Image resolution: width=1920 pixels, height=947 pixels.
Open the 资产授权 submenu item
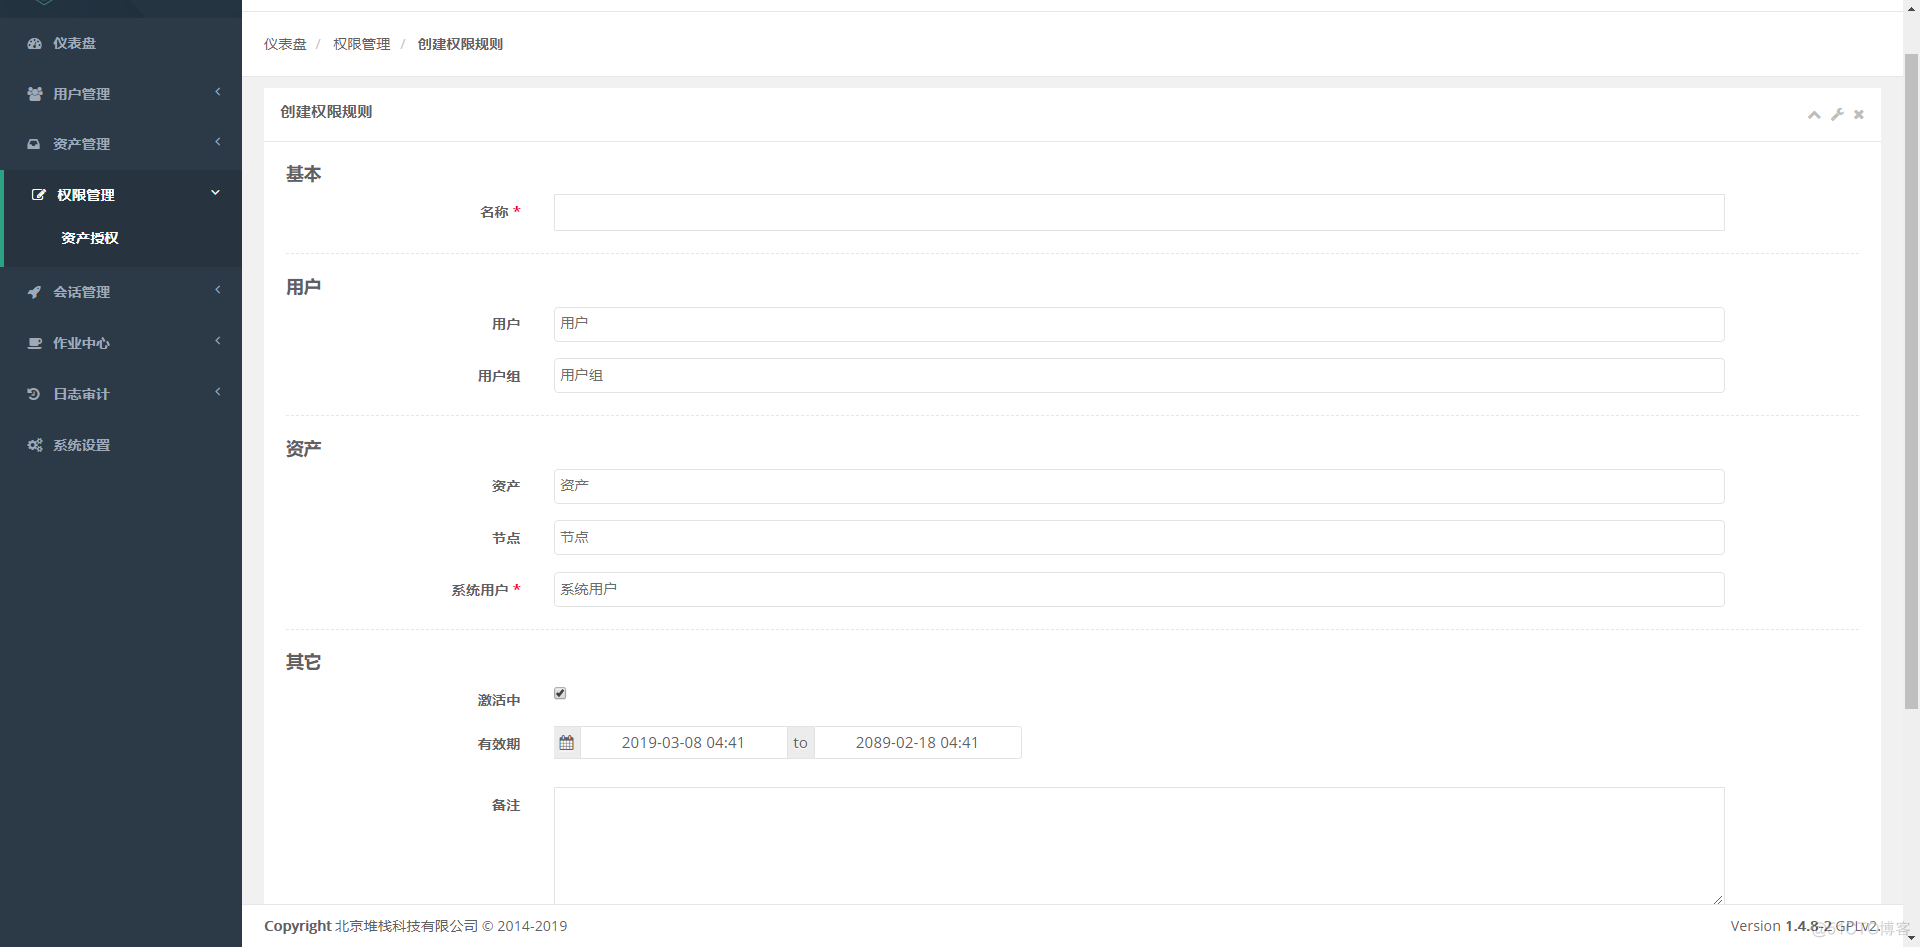tap(90, 238)
